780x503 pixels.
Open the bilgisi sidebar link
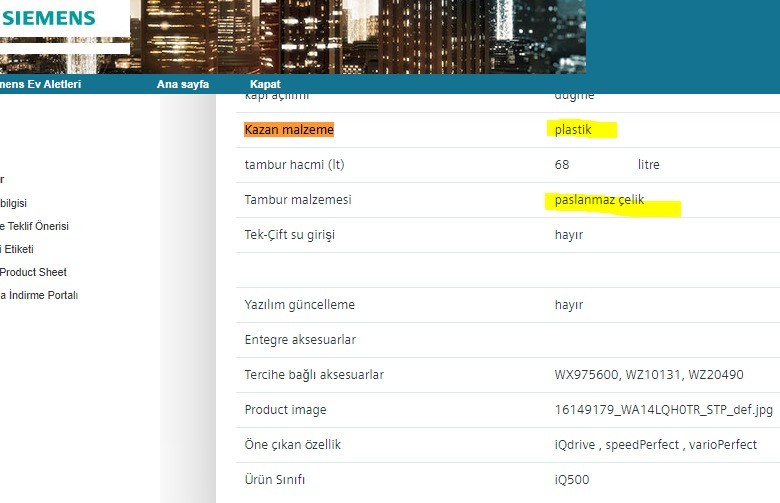pyautogui.click(x=13, y=203)
